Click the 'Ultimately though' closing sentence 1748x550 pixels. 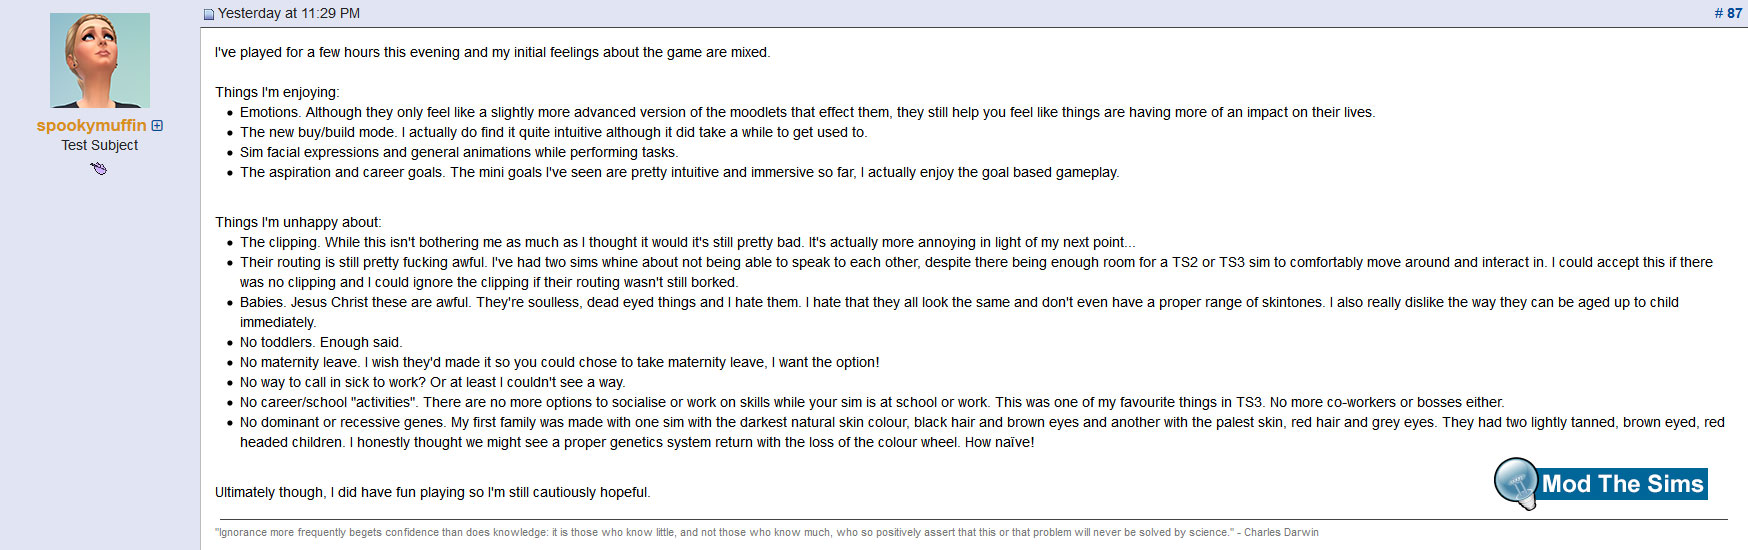[x=432, y=492]
